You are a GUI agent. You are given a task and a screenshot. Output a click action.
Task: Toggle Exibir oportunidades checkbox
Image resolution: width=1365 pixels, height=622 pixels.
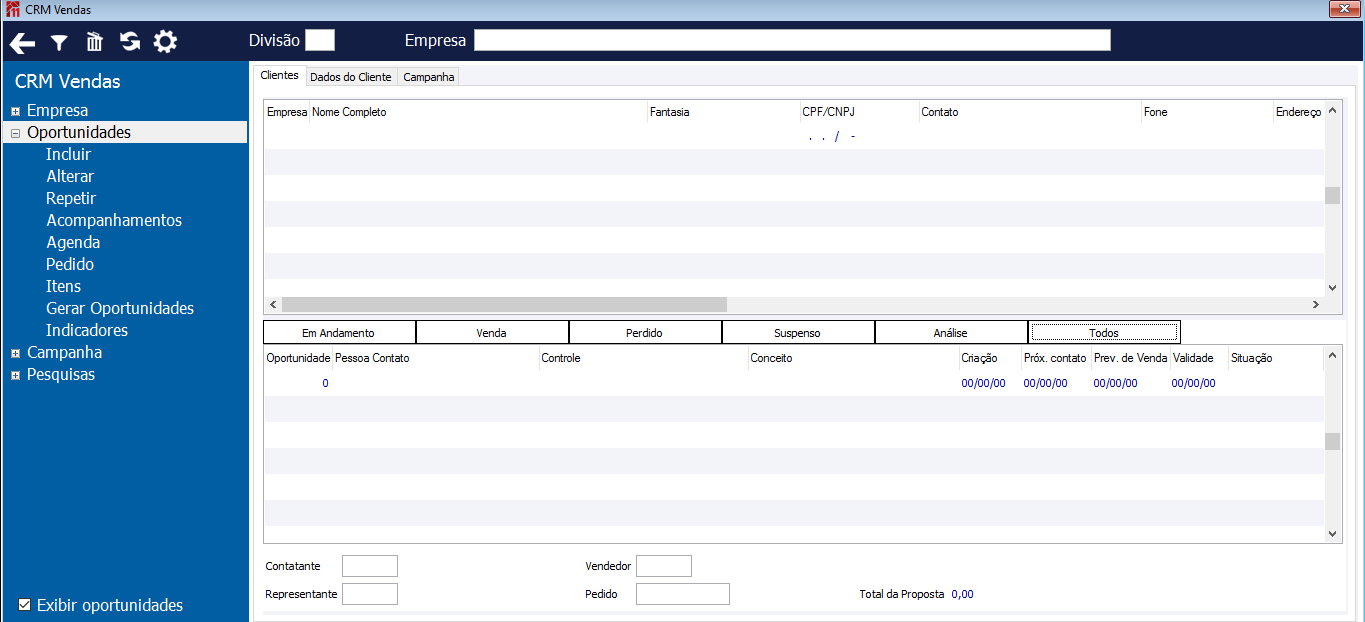pyautogui.click(x=25, y=605)
